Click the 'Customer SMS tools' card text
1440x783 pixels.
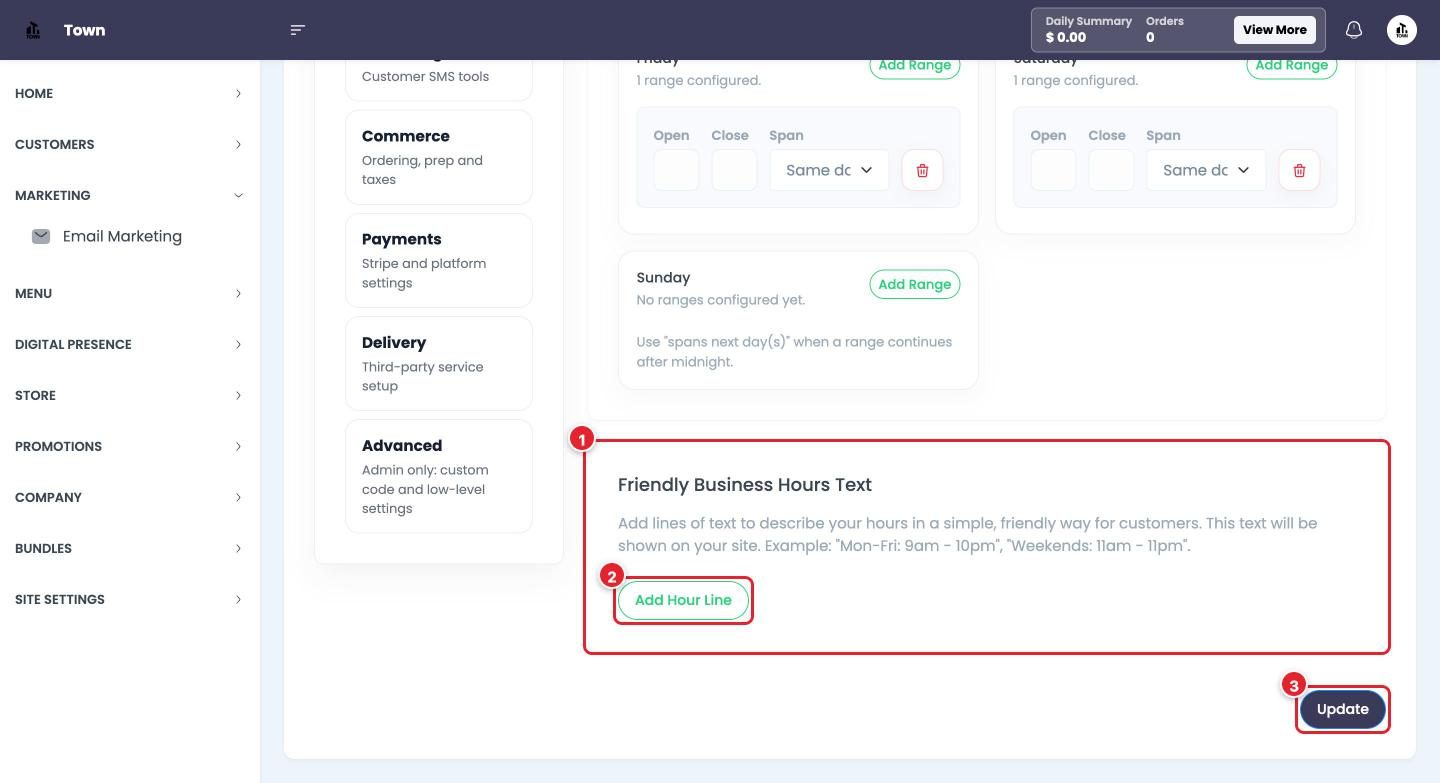coord(425,77)
